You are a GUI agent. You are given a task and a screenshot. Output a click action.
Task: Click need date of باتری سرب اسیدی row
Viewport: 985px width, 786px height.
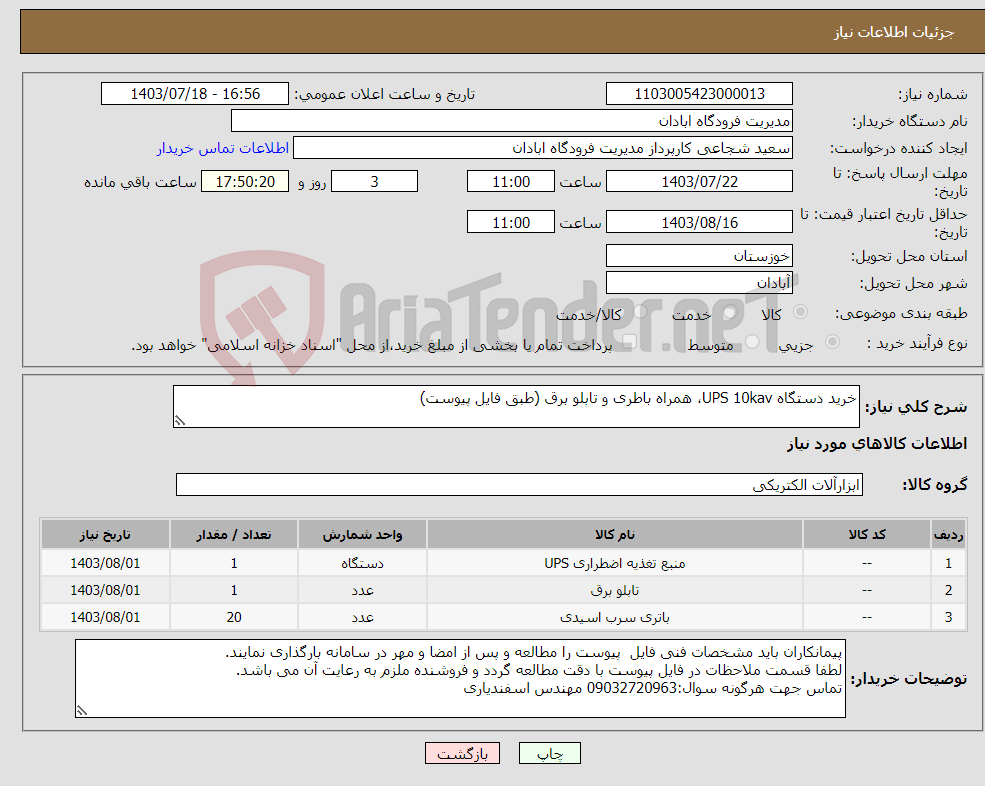105,617
